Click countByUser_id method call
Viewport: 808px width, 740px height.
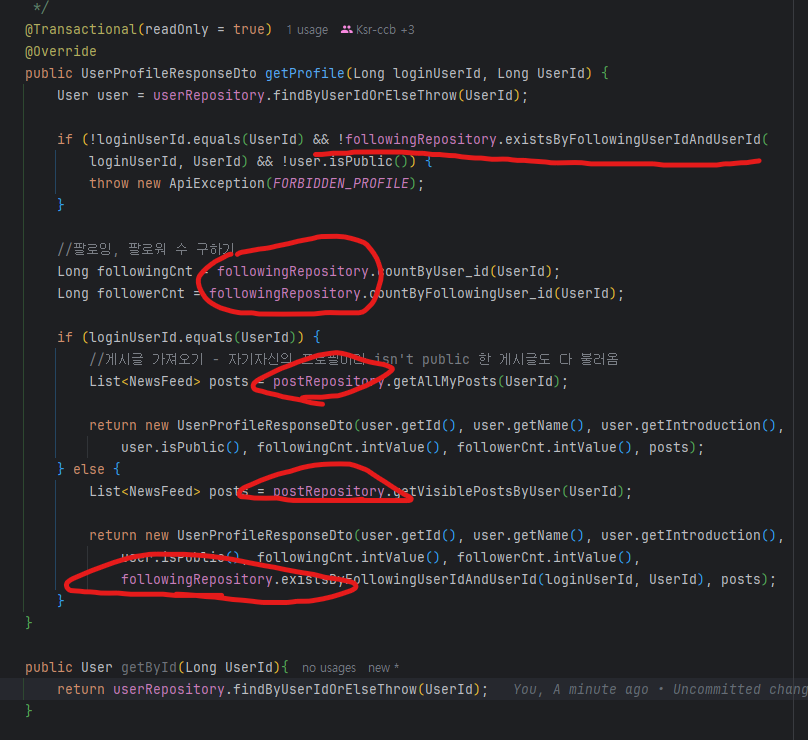click(433, 272)
